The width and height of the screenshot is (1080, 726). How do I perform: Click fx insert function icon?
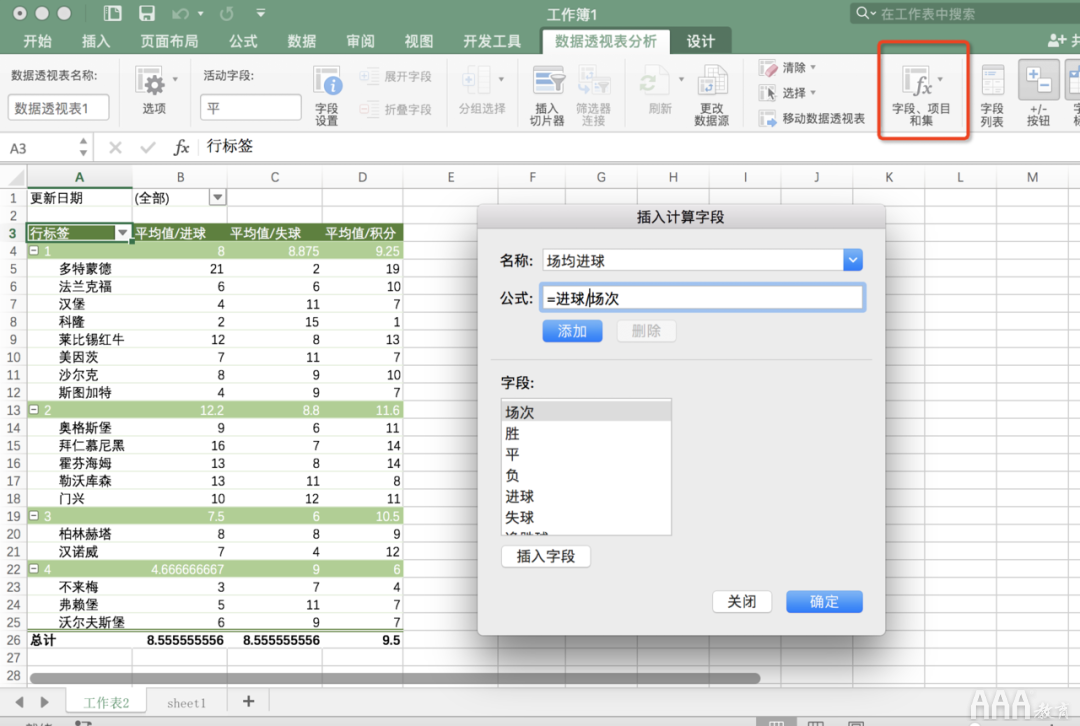click(181, 147)
